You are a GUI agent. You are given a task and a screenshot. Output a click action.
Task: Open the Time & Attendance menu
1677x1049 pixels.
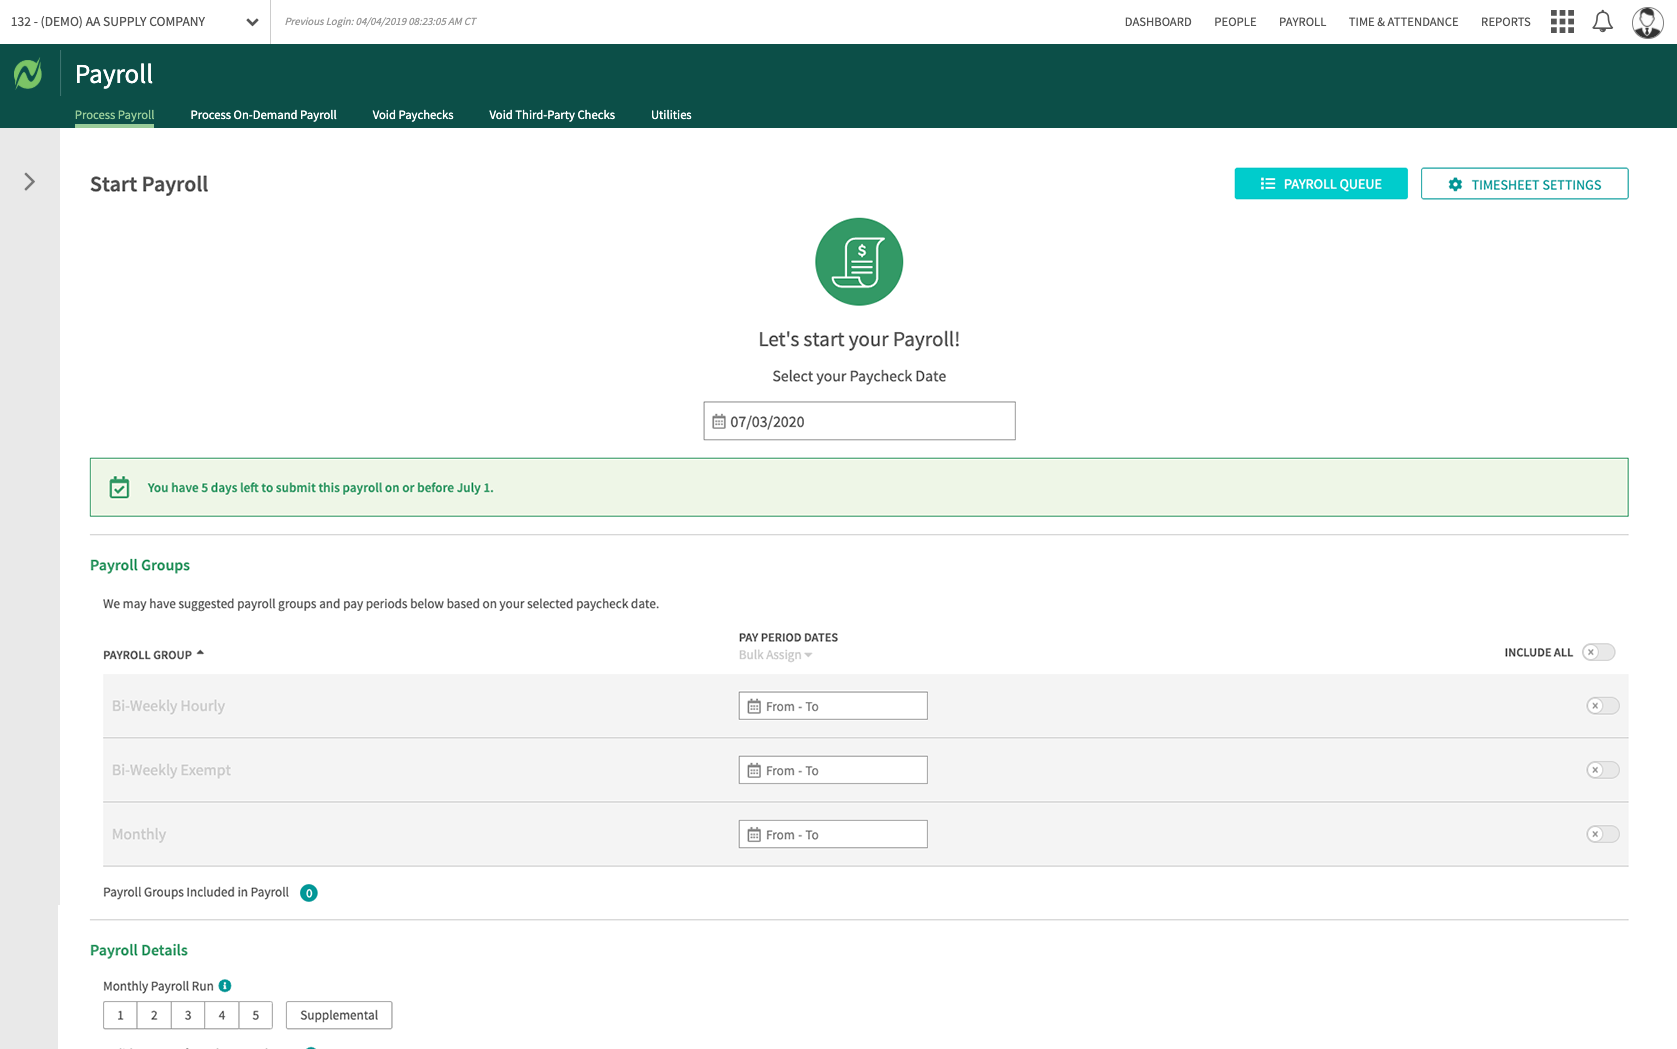pos(1402,22)
